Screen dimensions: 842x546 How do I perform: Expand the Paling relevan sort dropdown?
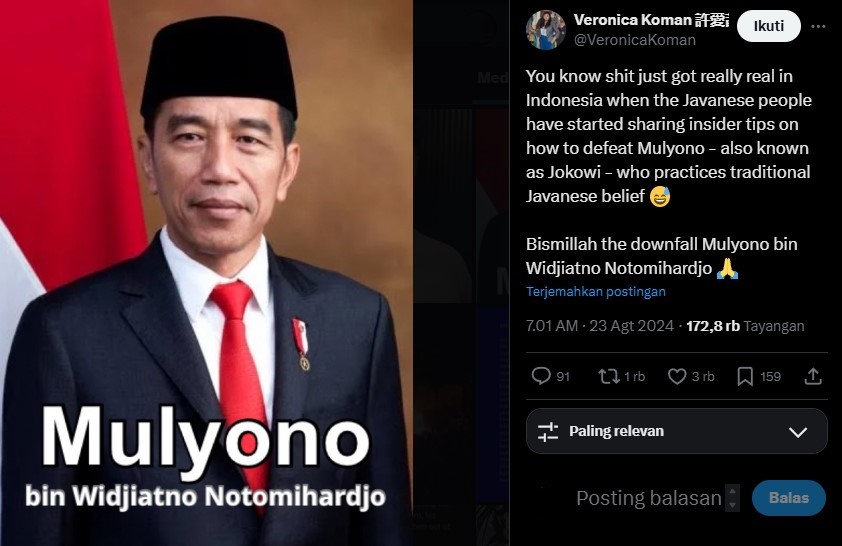677,431
